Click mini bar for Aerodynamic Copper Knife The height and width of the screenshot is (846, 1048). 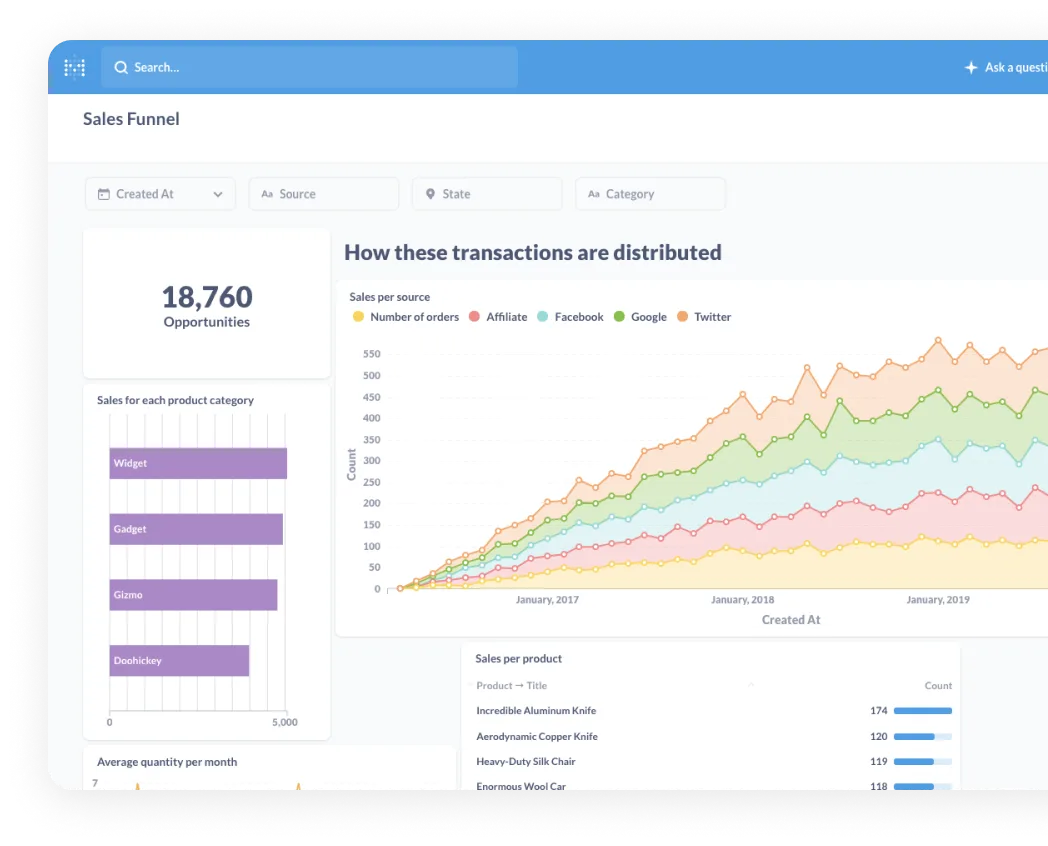(x=923, y=736)
